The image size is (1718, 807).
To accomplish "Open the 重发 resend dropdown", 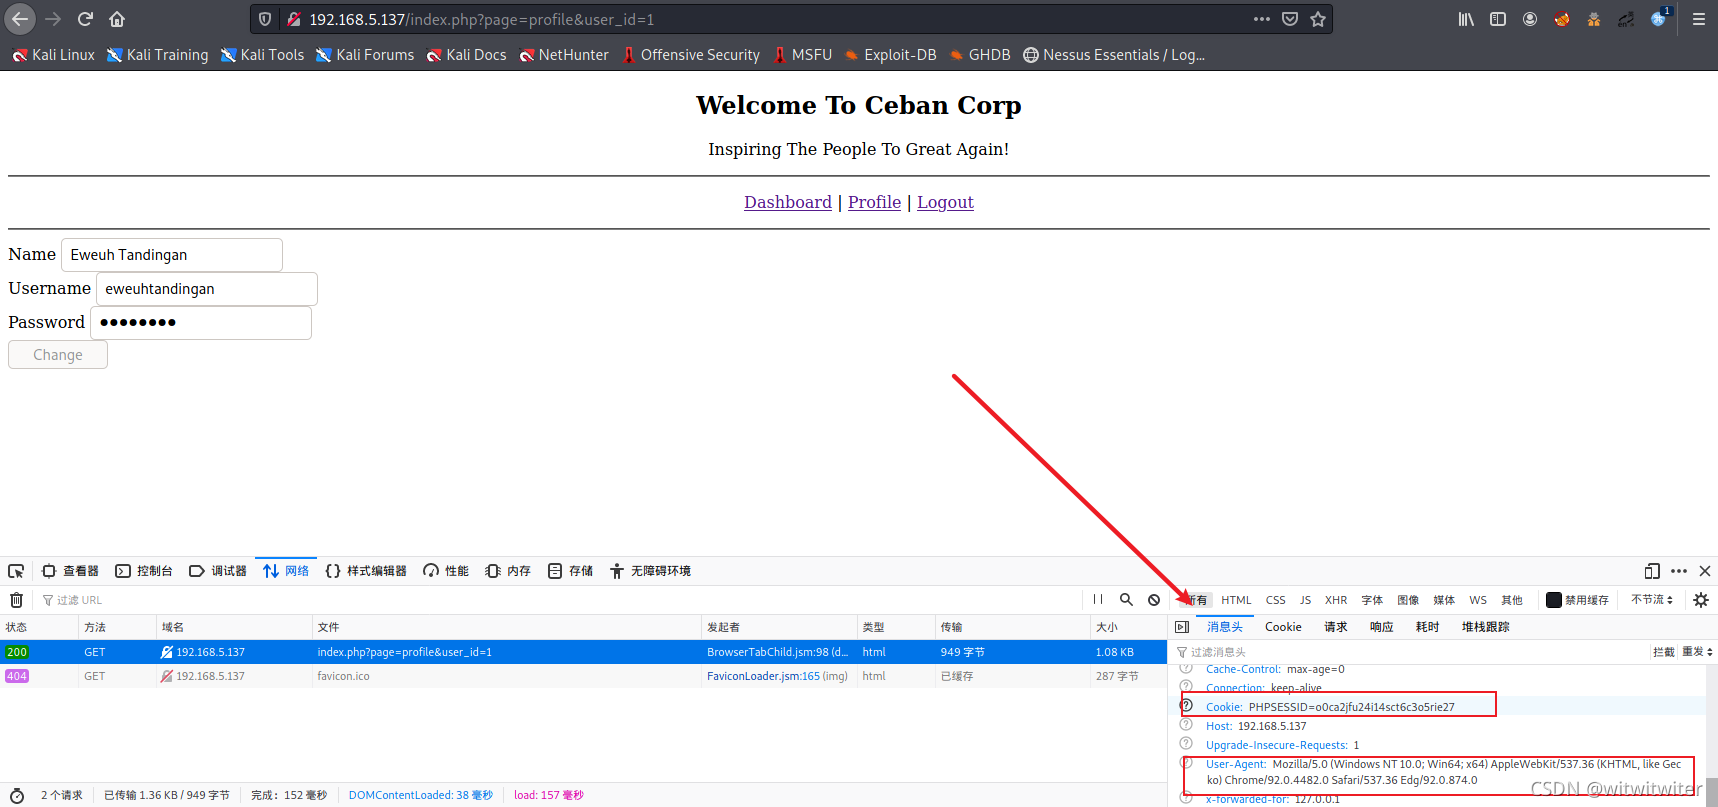I will pyautogui.click(x=1697, y=652).
